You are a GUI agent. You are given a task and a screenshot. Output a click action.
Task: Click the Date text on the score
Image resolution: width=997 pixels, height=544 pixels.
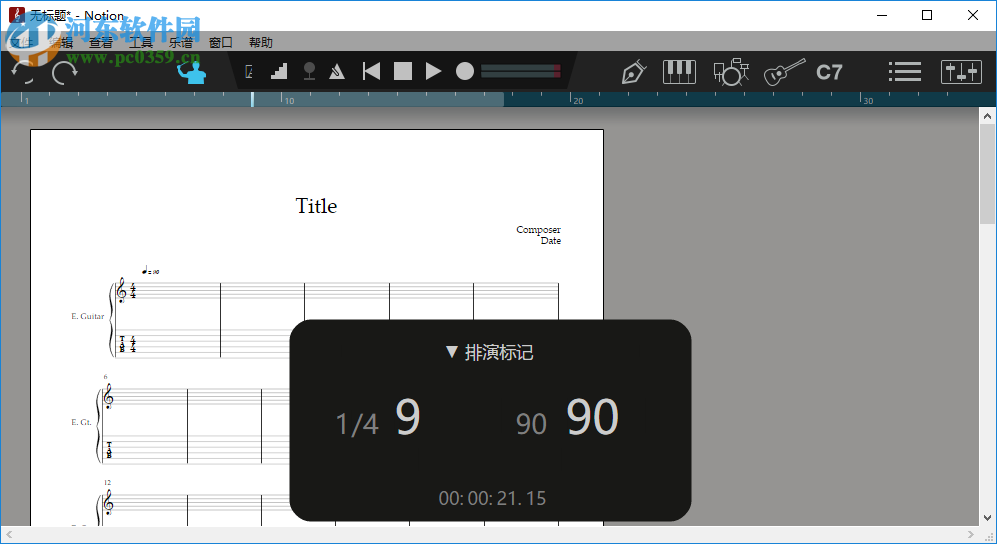[x=551, y=241]
